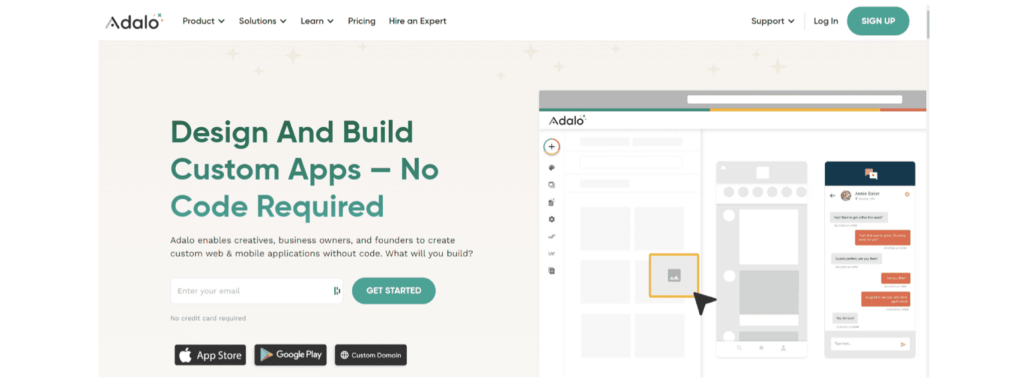Open the Hire an Expert link
This screenshot has height=386, width=1024.
pyautogui.click(x=417, y=21)
